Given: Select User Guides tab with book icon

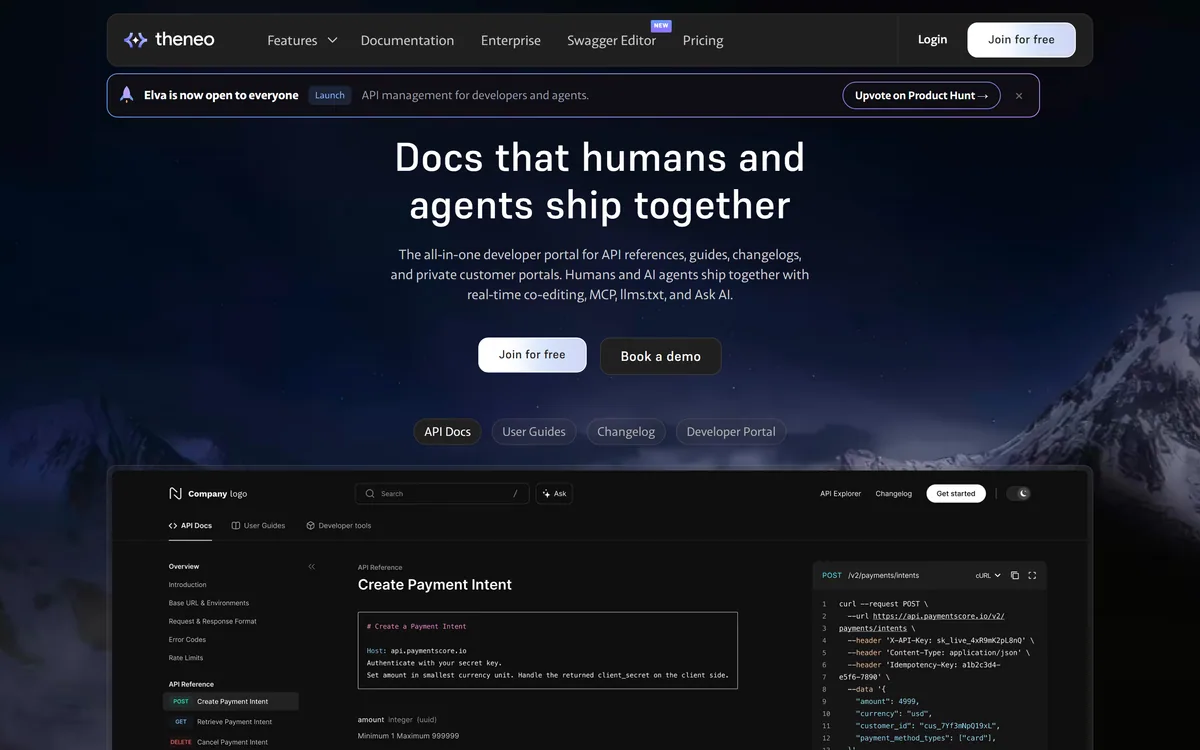Looking at the screenshot, I should 258,526.
